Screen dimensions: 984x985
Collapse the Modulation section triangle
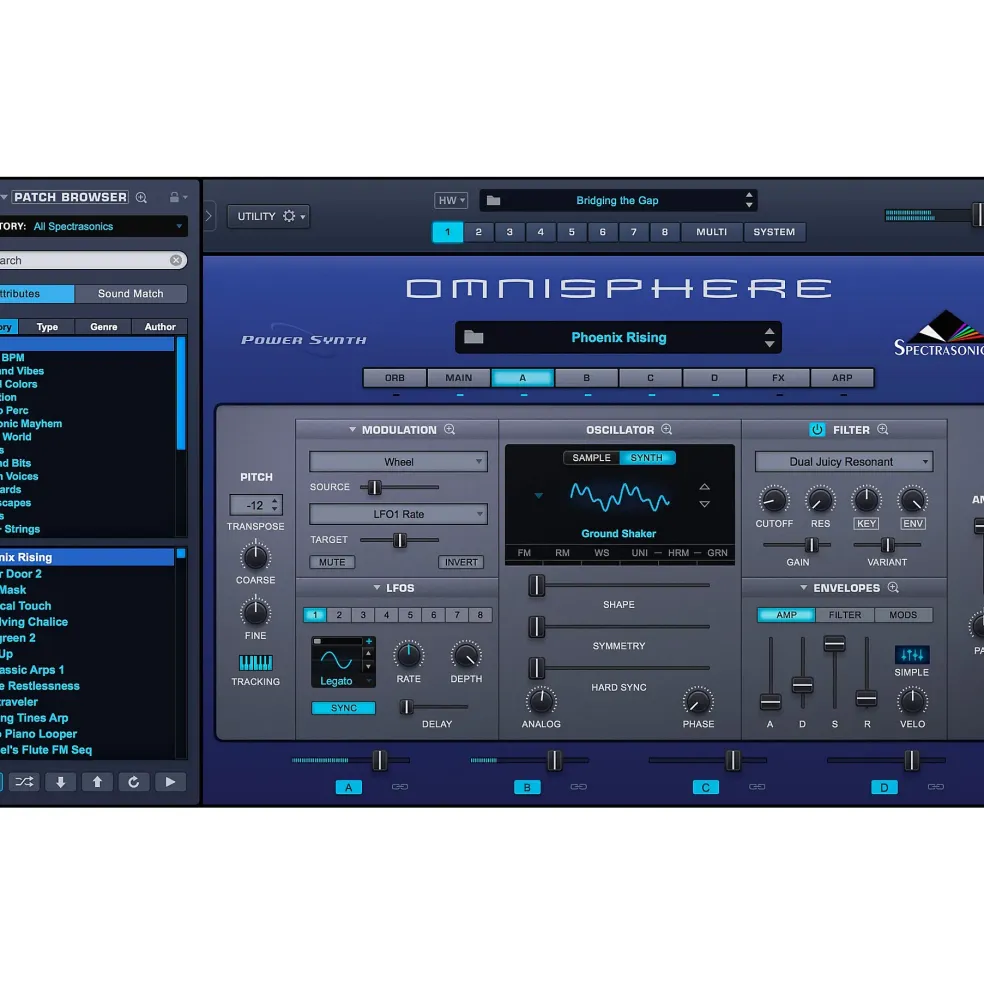(x=353, y=430)
